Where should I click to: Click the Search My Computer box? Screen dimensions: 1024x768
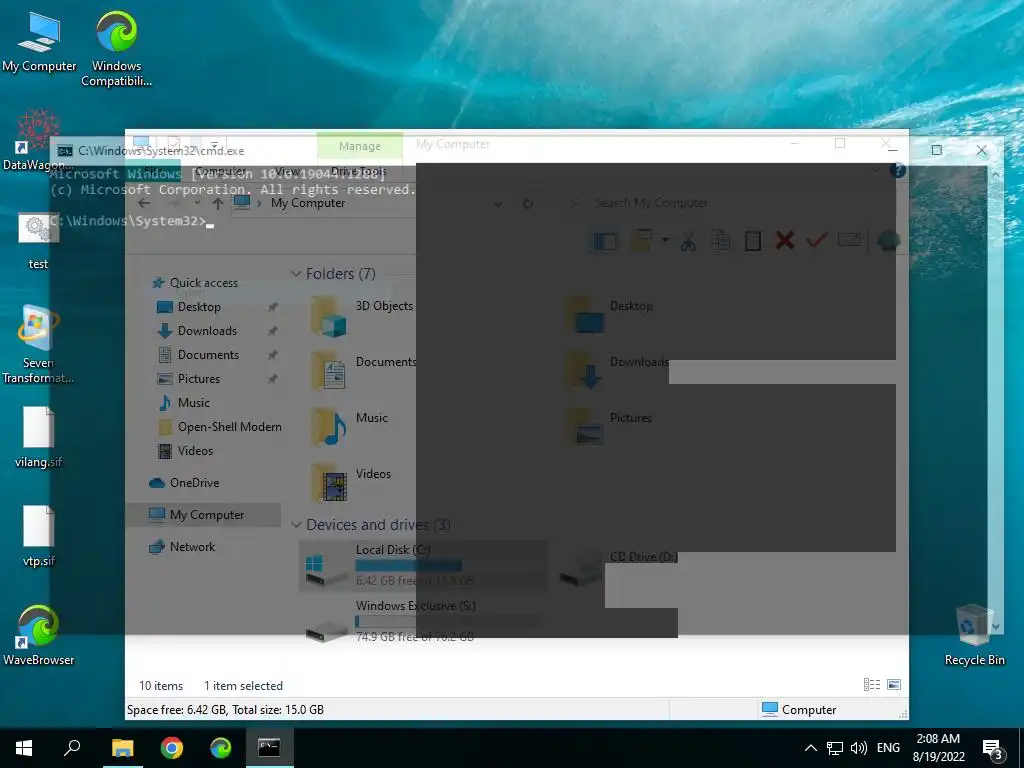pos(651,203)
